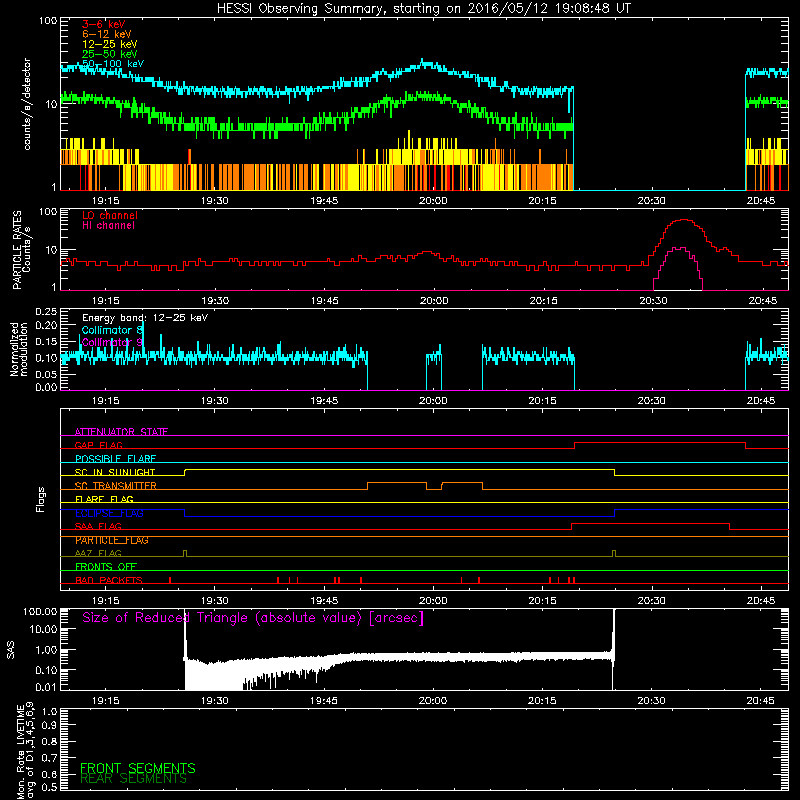Select the PARTICLE_FLAG label
Screen dimensions: 800x800
(x=112, y=540)
